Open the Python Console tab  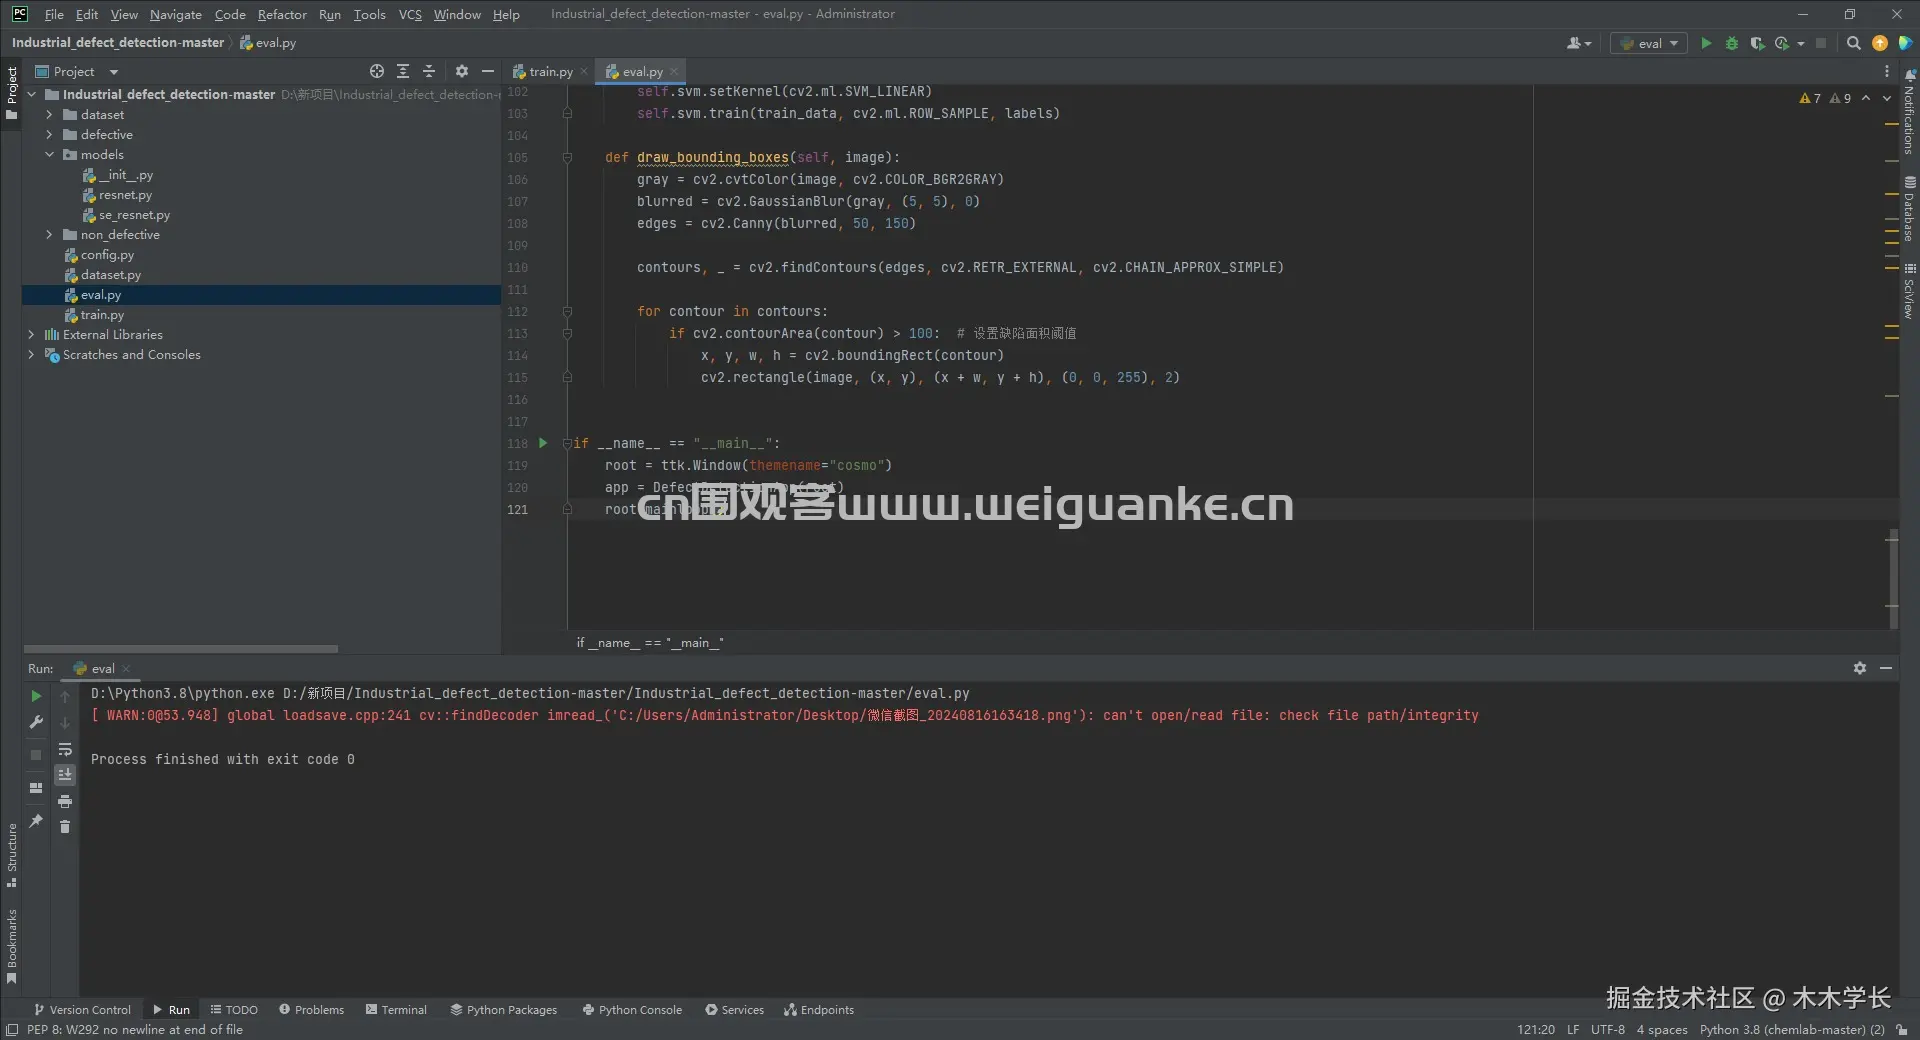pos(632,1010)
